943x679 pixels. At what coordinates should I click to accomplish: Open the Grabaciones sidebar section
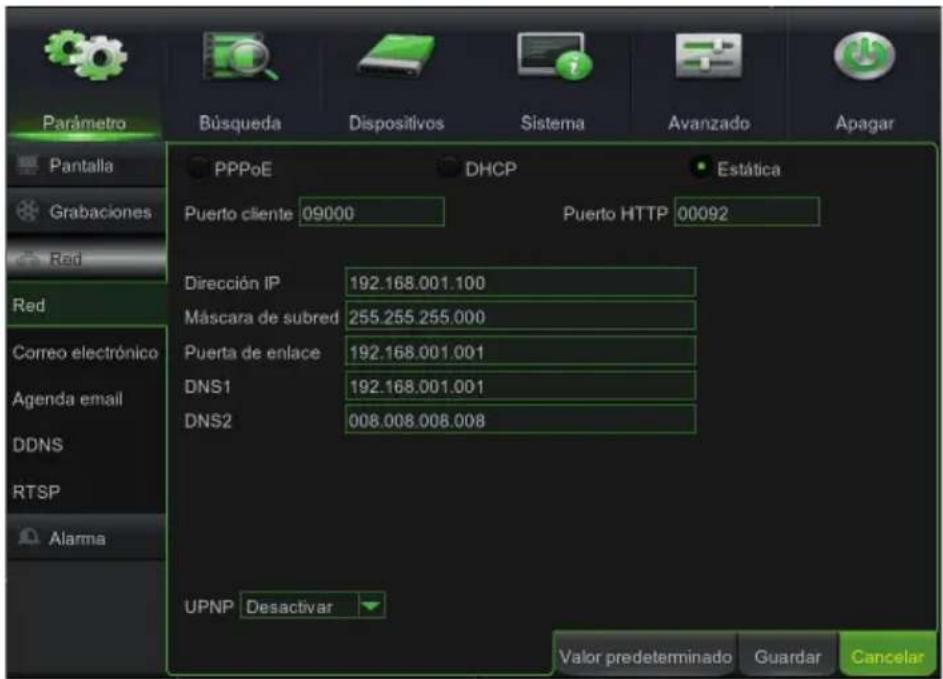[x=86, y=212]
